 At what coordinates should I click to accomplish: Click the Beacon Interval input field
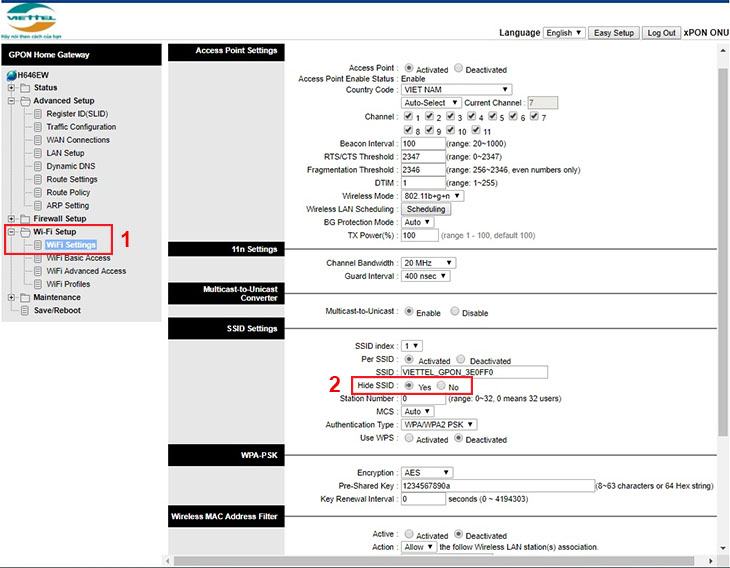(423, 143)
